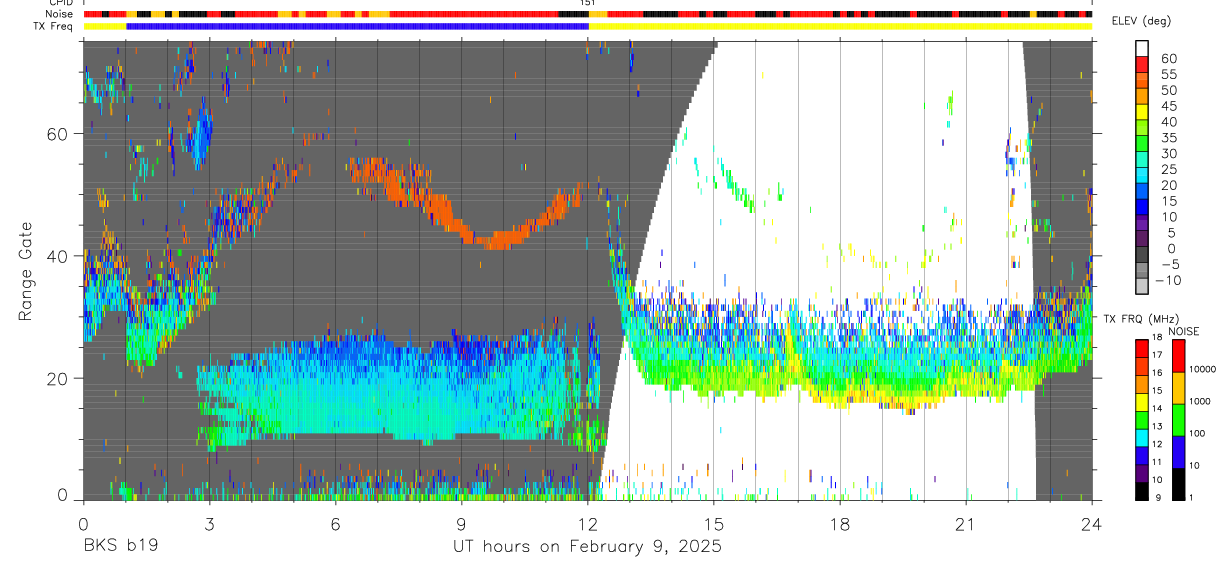Click '25' on the ELEV colorbar scale
The height and width of the screenshot is (567, 1228).
1168,170
